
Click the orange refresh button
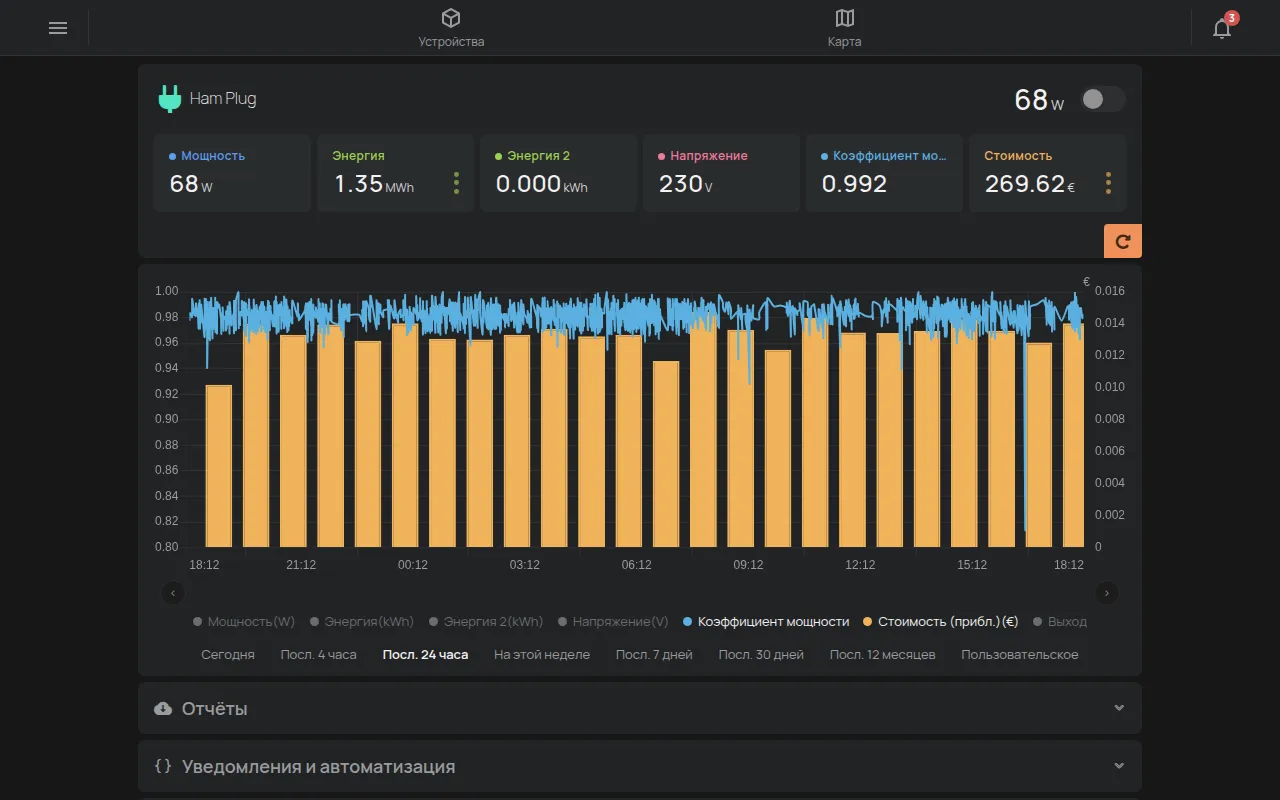click(x=1123, y=241)
